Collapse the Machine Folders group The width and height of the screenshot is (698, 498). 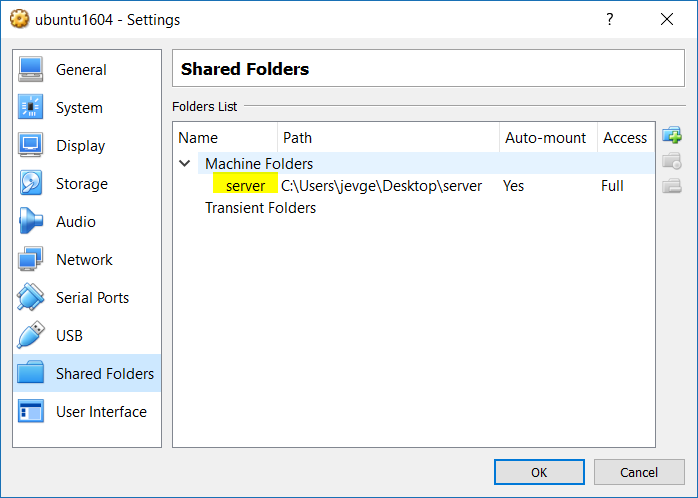click(x=185, y=163)
